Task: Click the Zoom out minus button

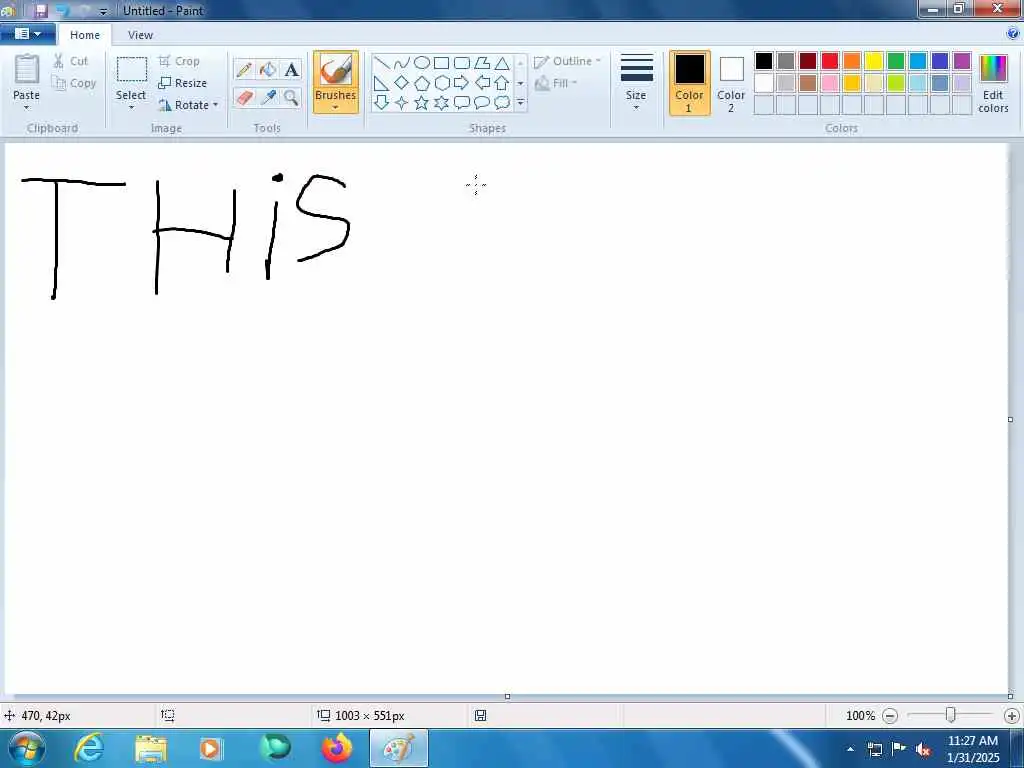Action: tap(889, 716)
